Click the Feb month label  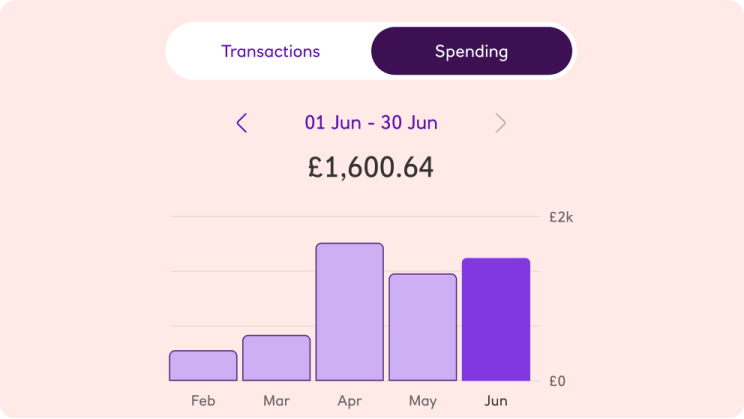203,401
